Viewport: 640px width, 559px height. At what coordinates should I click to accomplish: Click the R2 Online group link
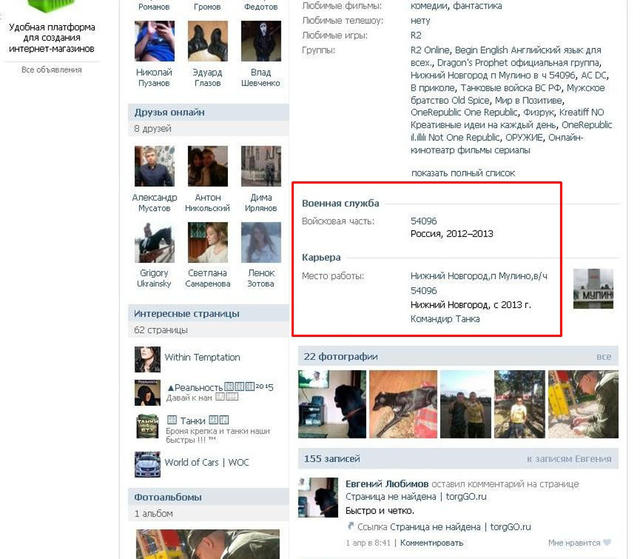pos(430,50)
